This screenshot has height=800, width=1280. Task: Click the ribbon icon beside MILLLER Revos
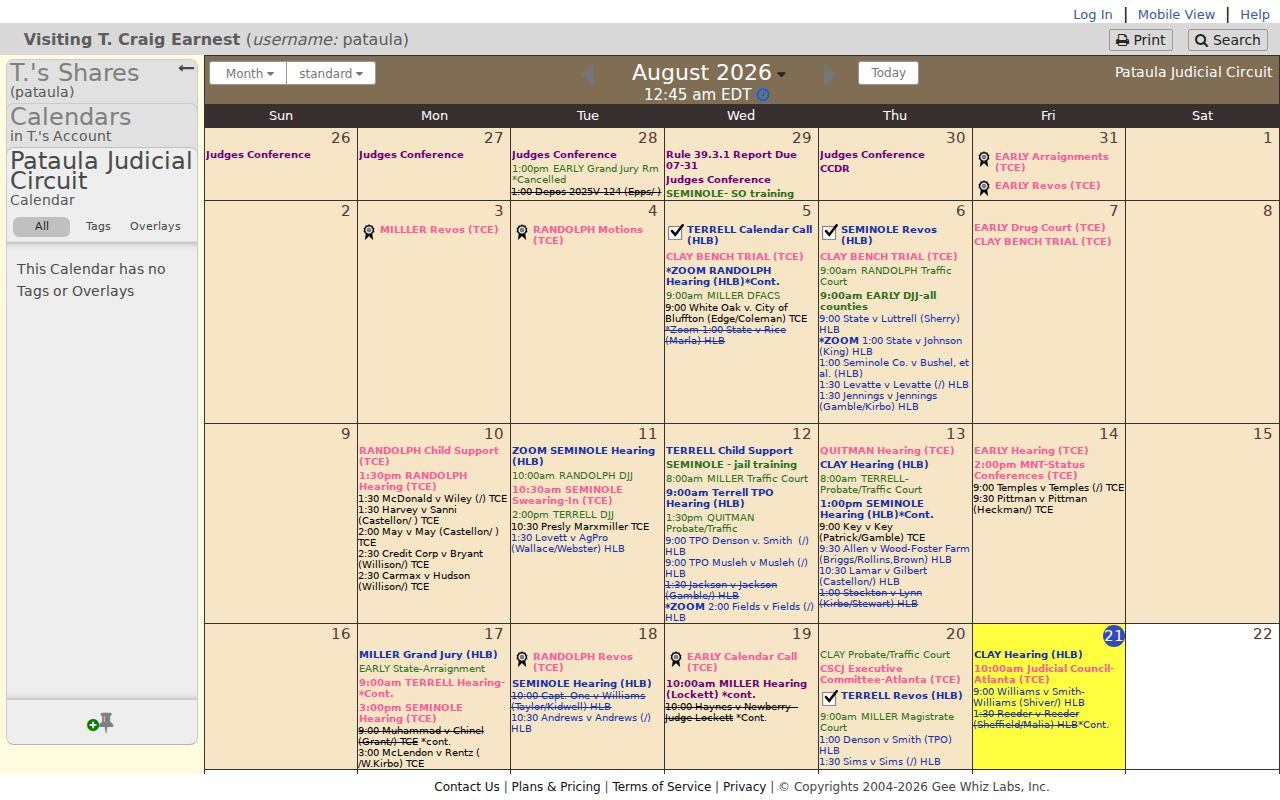click(369, 232)
